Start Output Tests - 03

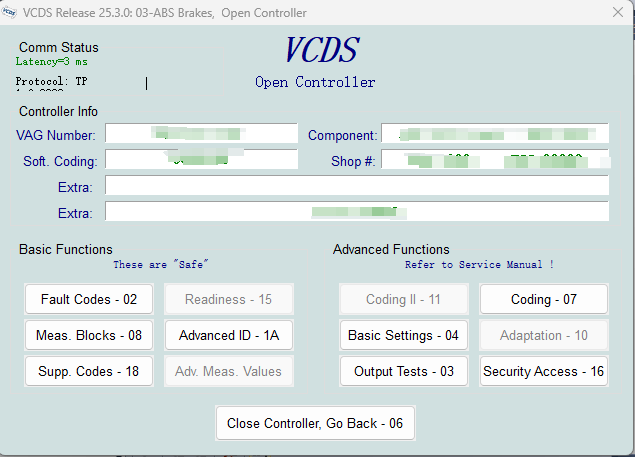tap(403, 372)
